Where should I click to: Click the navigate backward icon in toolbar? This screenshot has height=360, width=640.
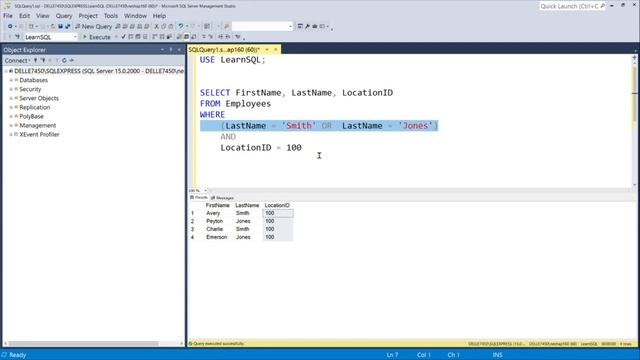[10, 26]
